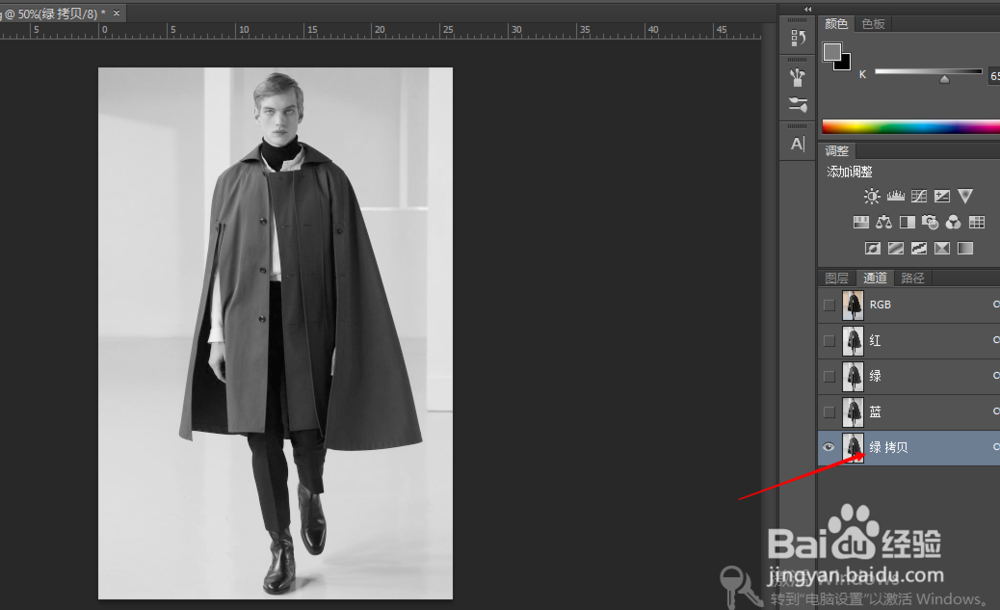Click the 蓝 channel name

(875, 412)
